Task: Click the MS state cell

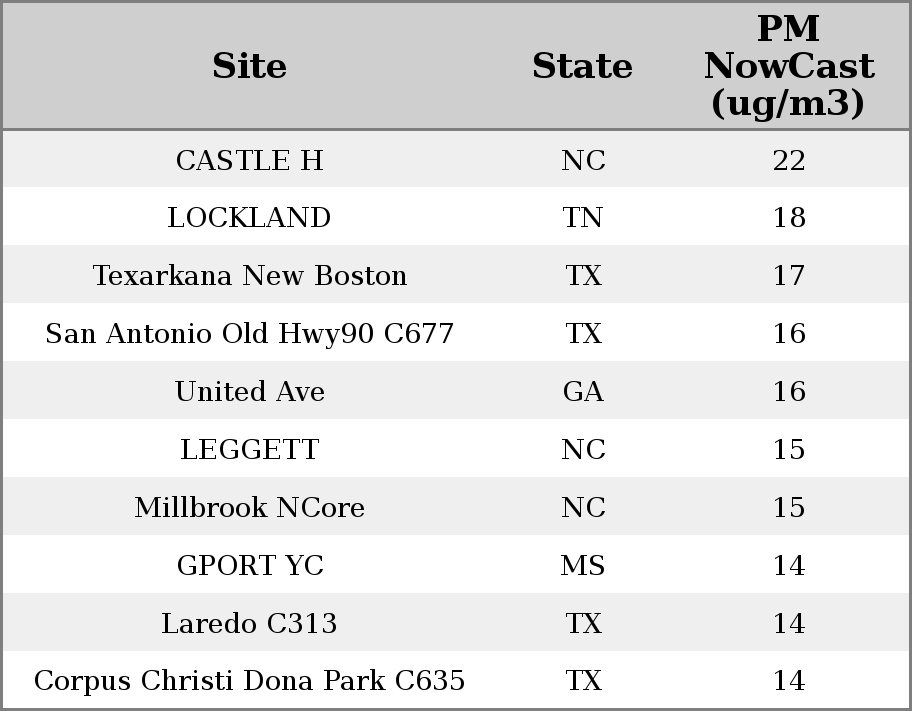Action: pos(583,566)
